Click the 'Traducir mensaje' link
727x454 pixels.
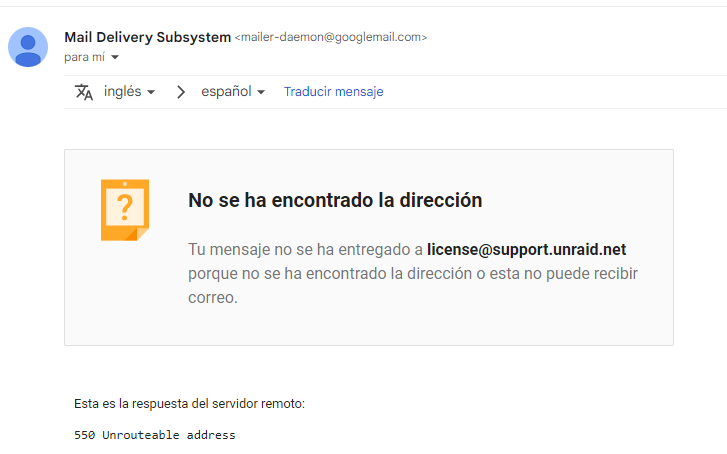coord(333,92)
